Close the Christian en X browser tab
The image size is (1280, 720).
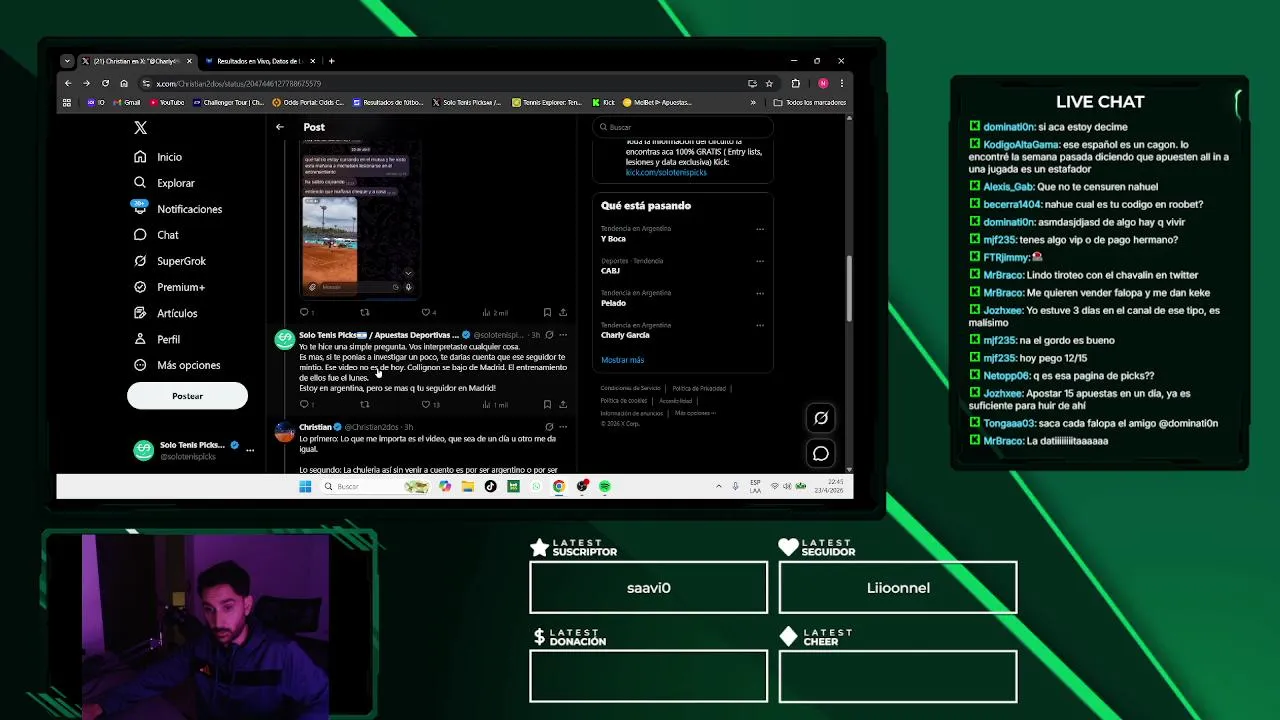click(x=189, y=61)
